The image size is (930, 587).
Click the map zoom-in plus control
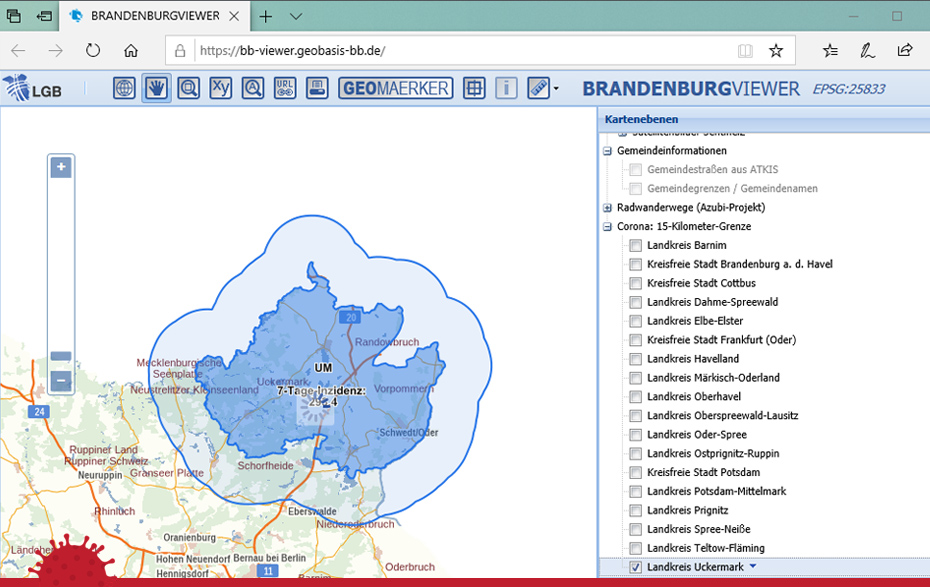[61, 166]
